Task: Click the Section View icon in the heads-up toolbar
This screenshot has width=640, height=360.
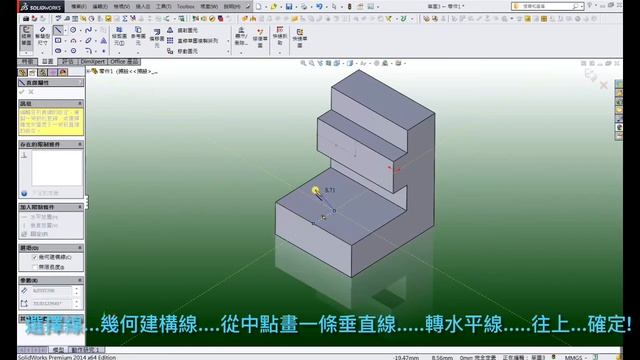Action: [x=329, y=63]
